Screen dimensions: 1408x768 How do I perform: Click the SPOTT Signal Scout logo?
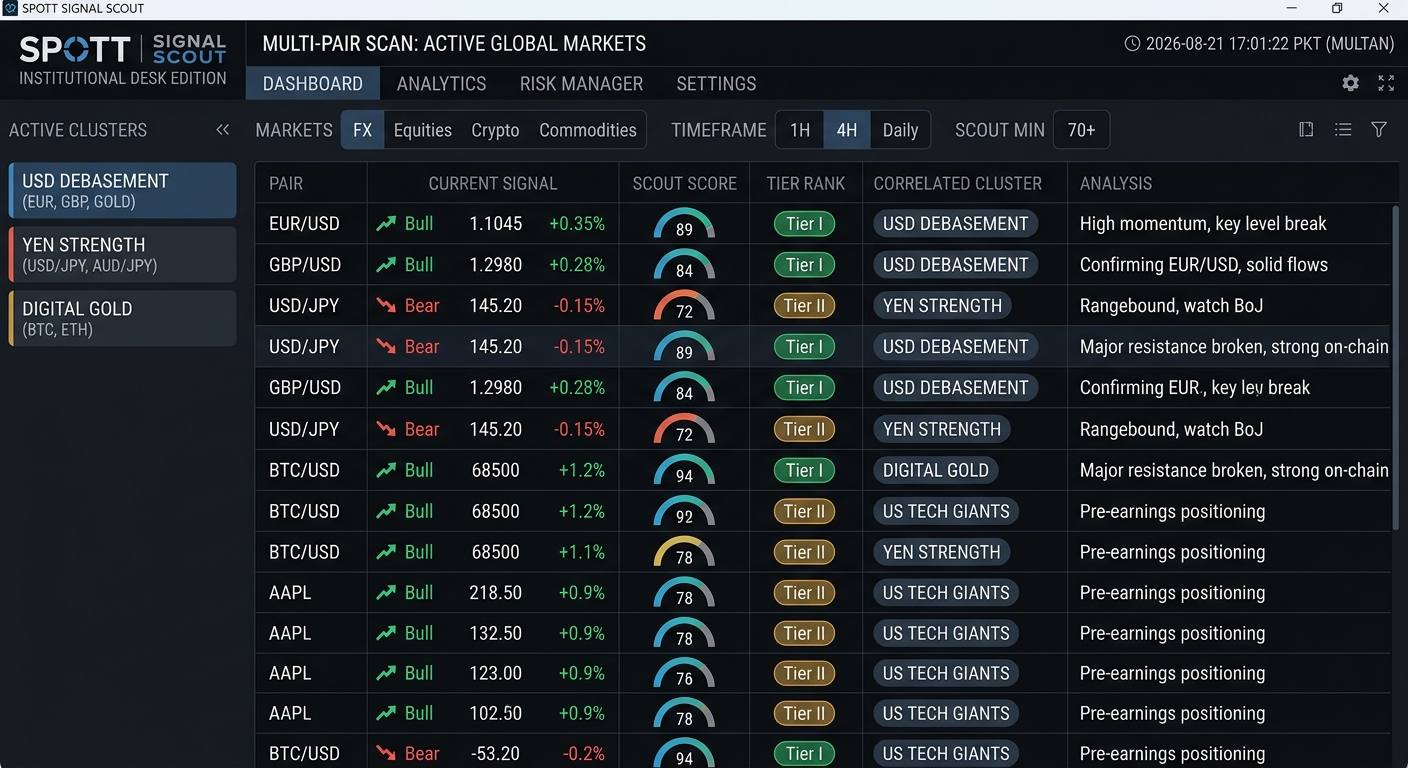point(123,59)
